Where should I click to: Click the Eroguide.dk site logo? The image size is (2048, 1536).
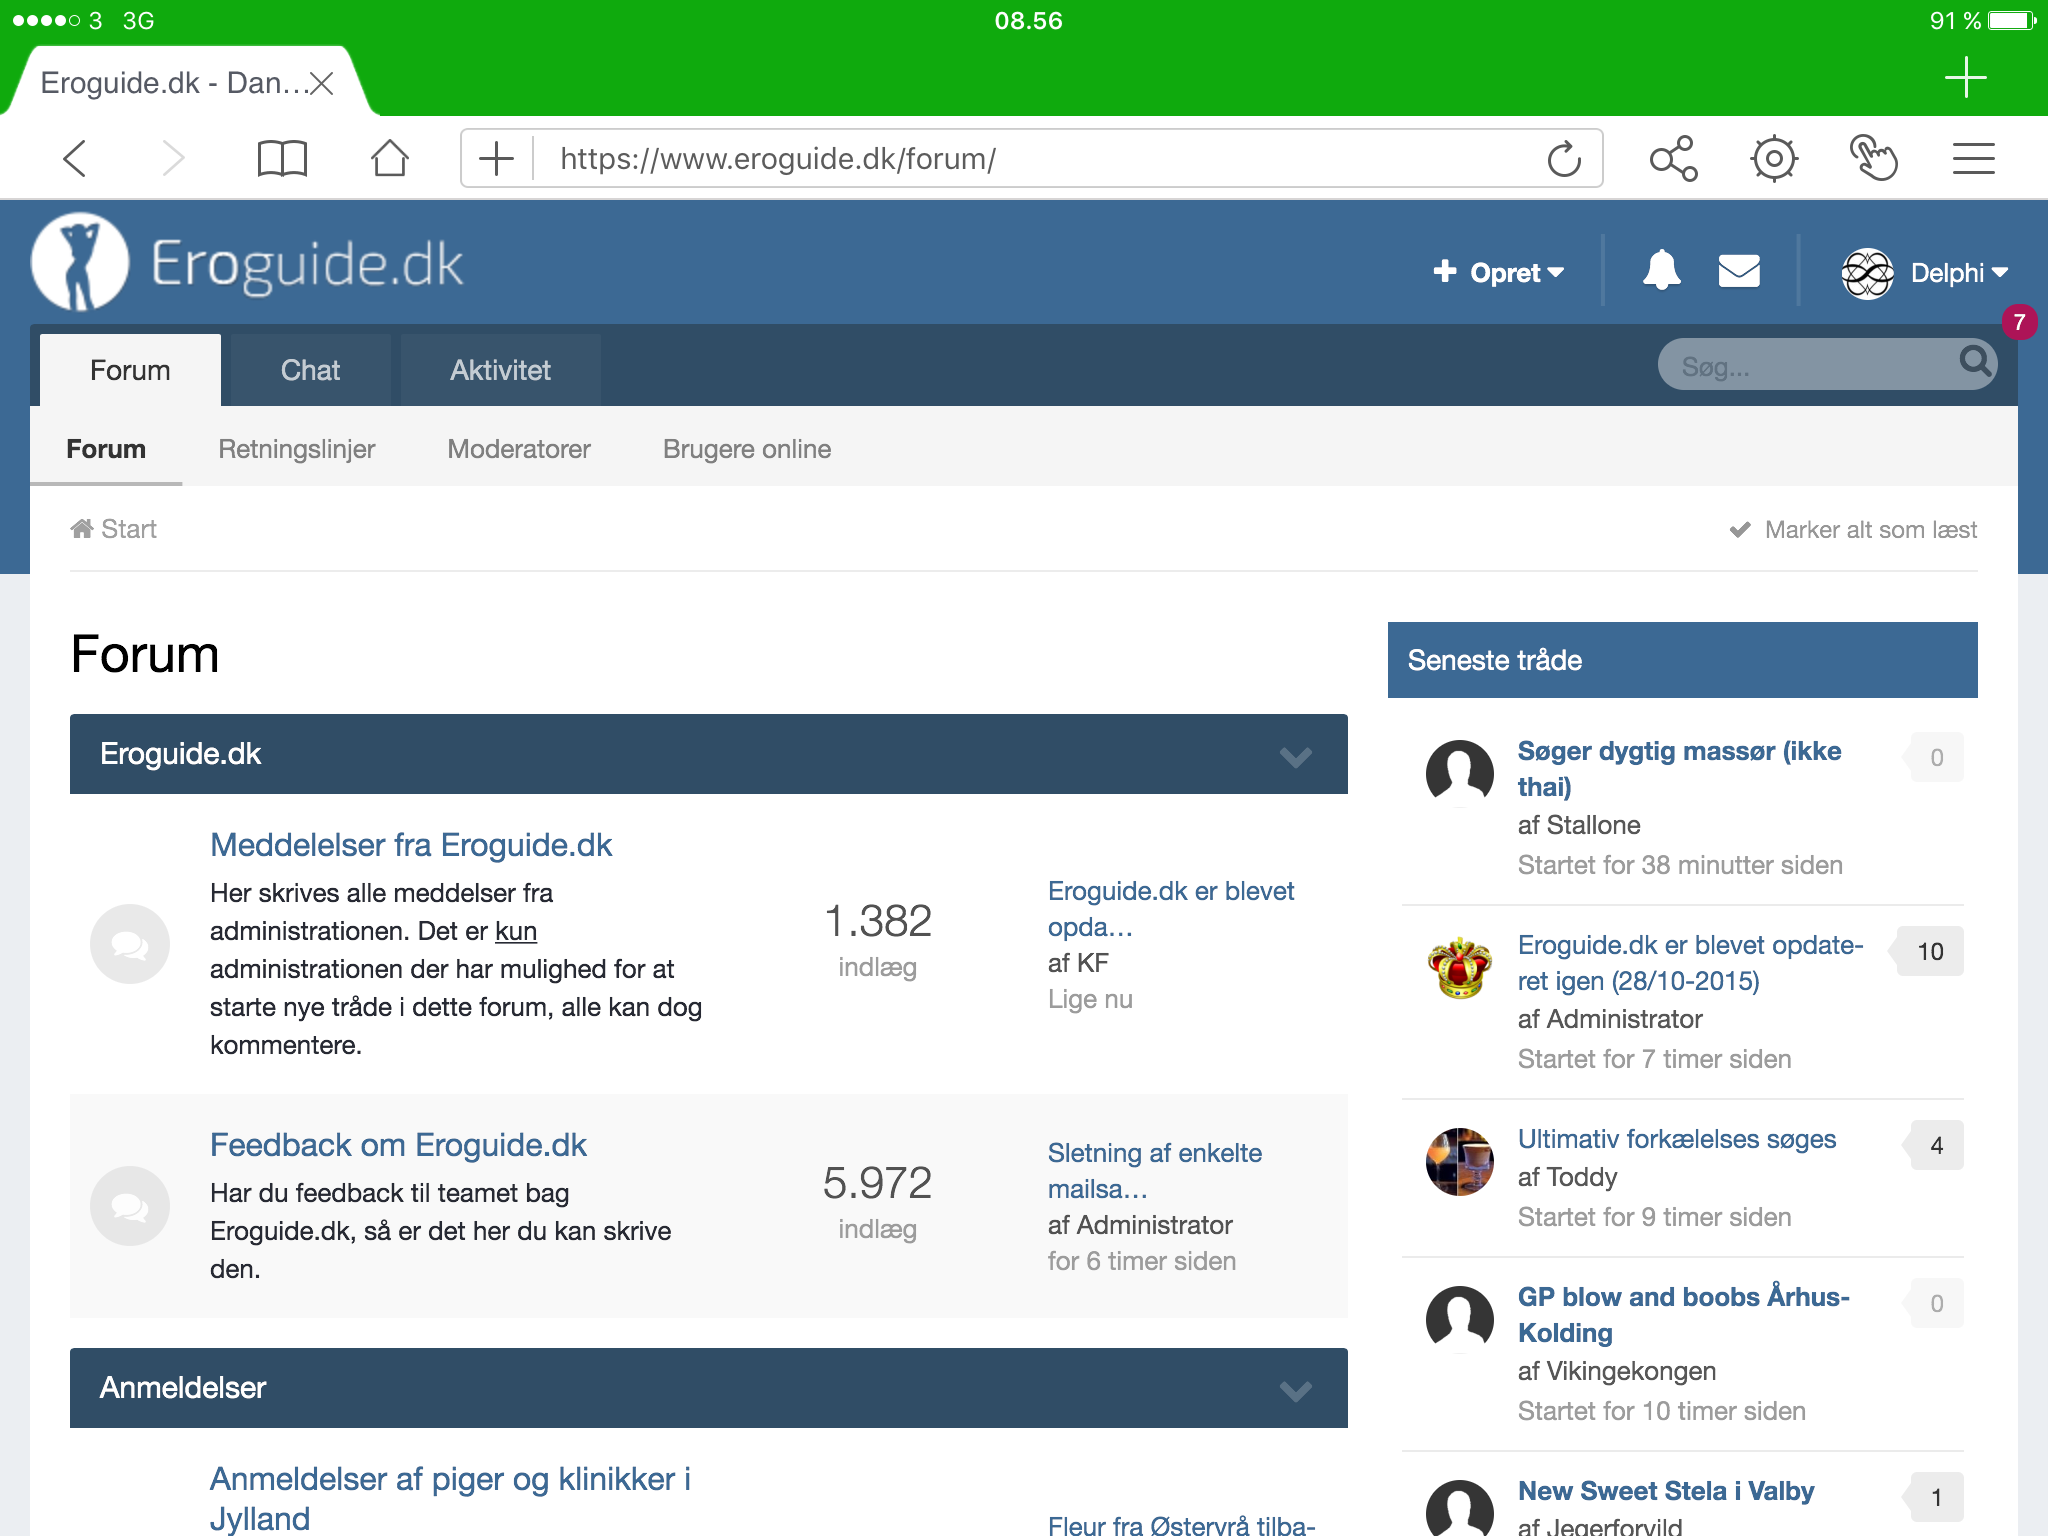(x=248, y=262)
